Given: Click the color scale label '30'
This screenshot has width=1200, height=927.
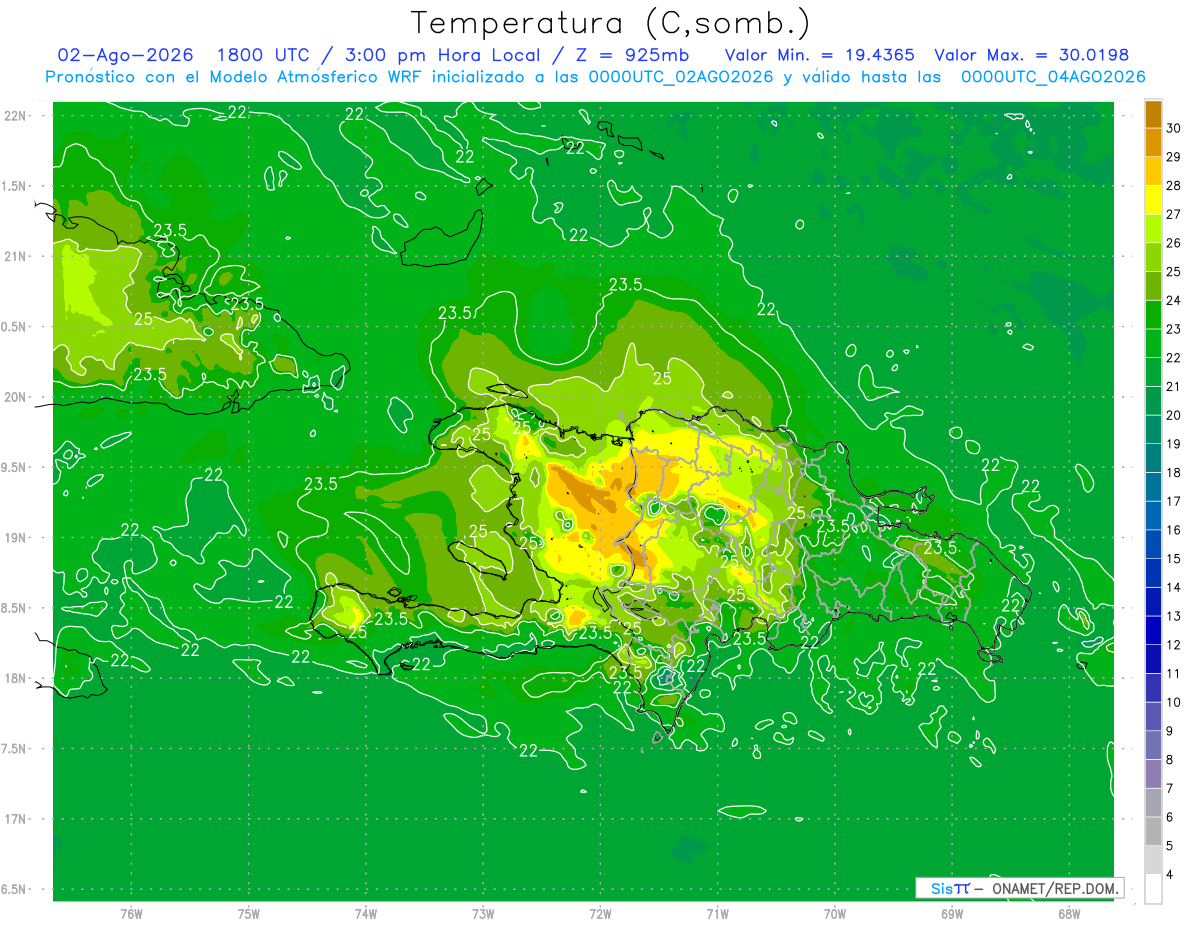Looking at the screenshot, I should tap(1174, 127).
